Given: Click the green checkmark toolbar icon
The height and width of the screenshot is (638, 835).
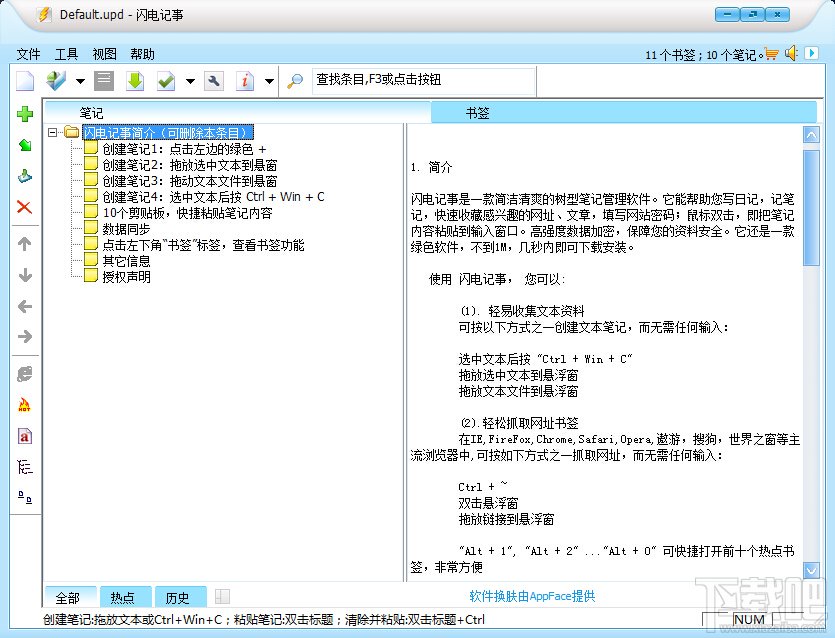Looking at the screenshot, I should pos(166,81).
